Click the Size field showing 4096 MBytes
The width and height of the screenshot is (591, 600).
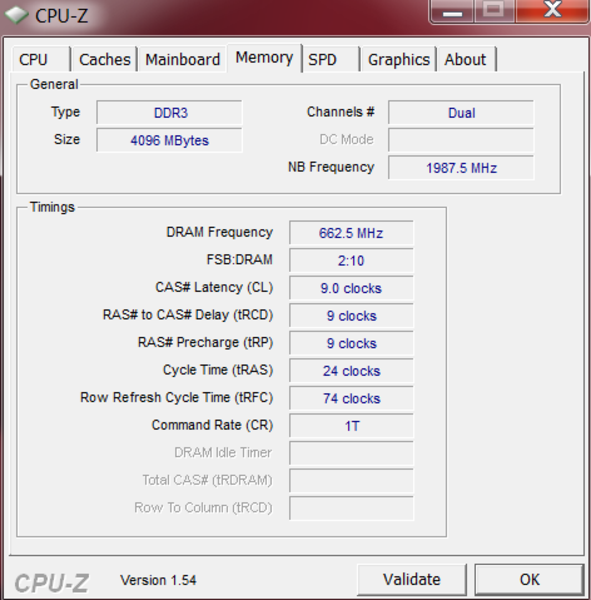[169, 140]
